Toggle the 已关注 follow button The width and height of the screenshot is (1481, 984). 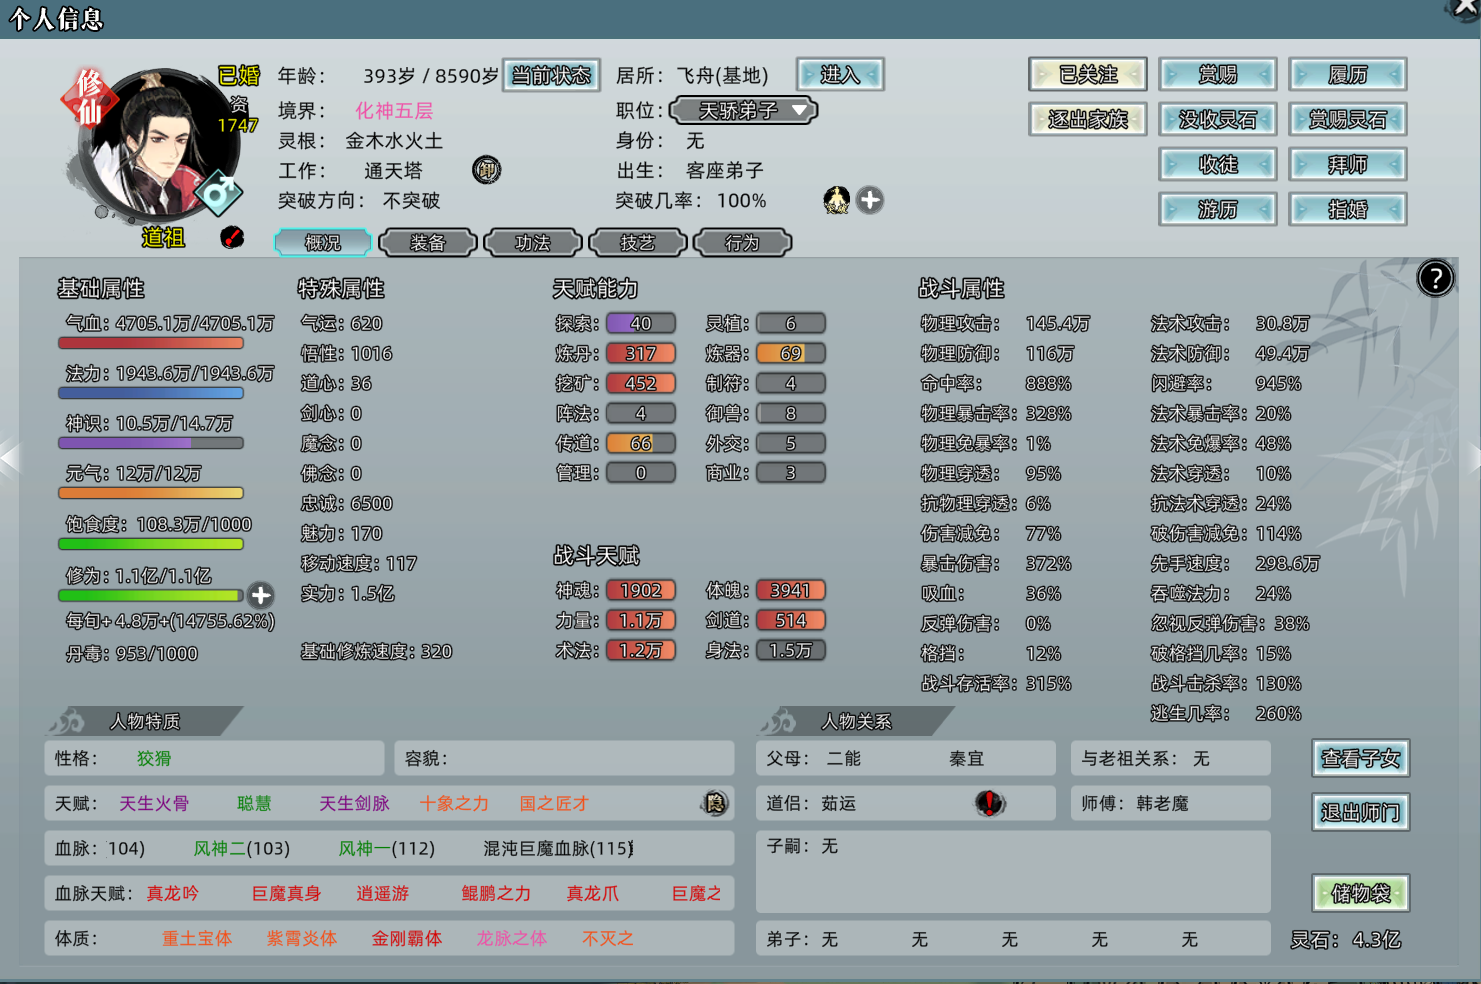[1087, 75]
